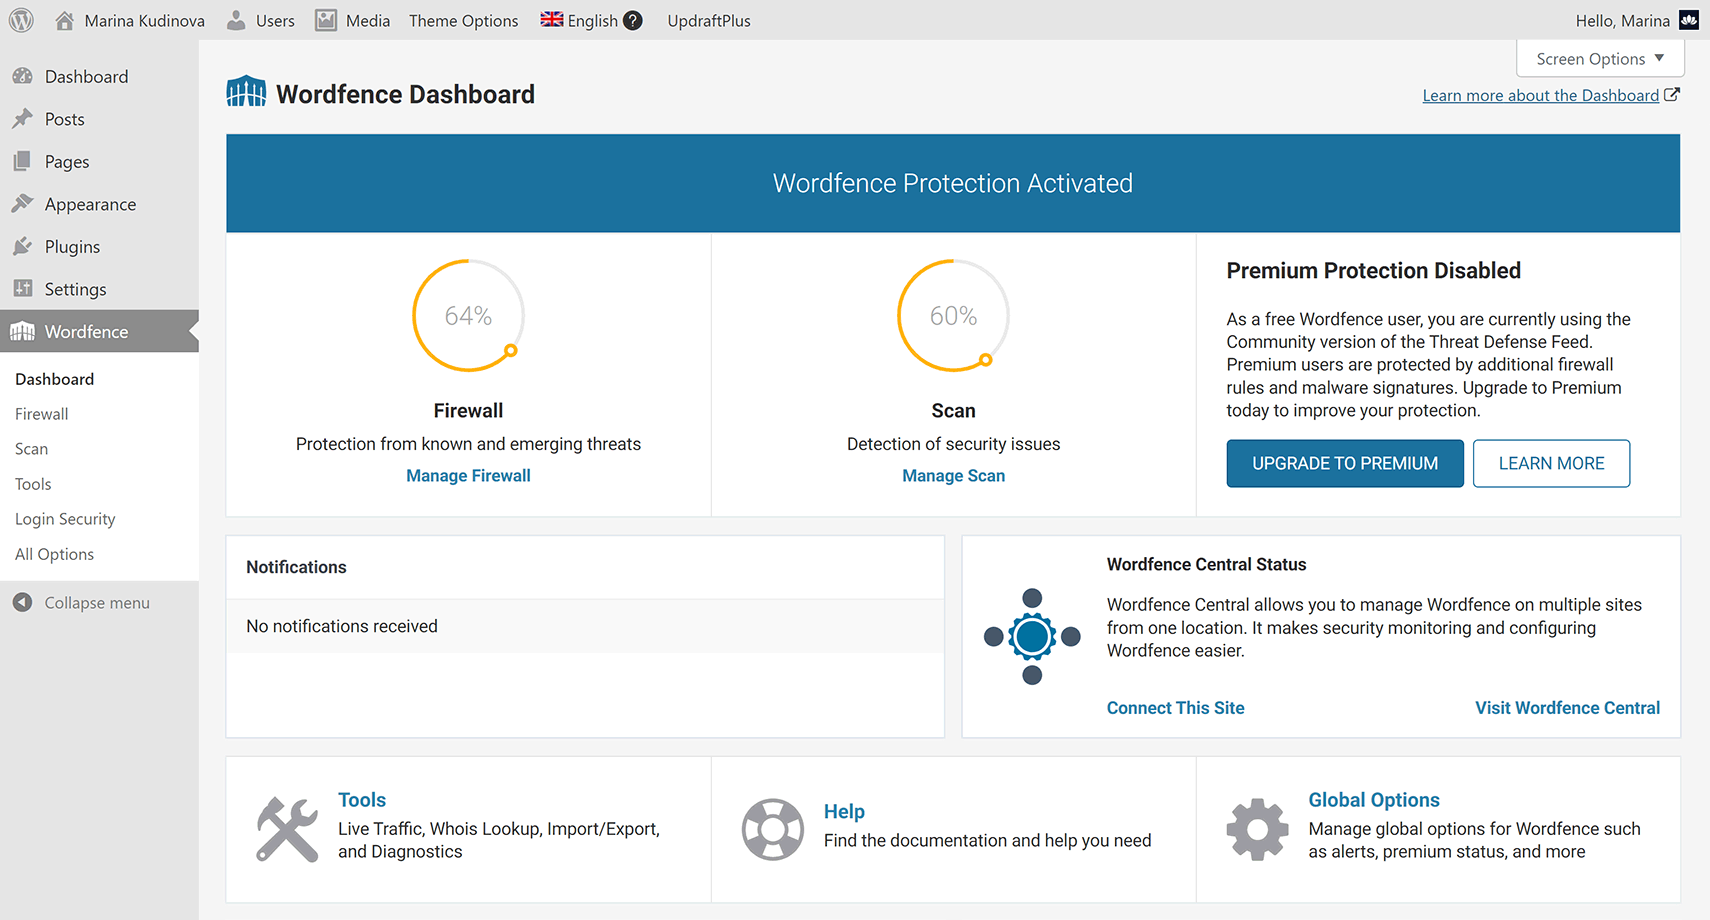
Task: Click the Manage Scan link
Action: (954, 476)
